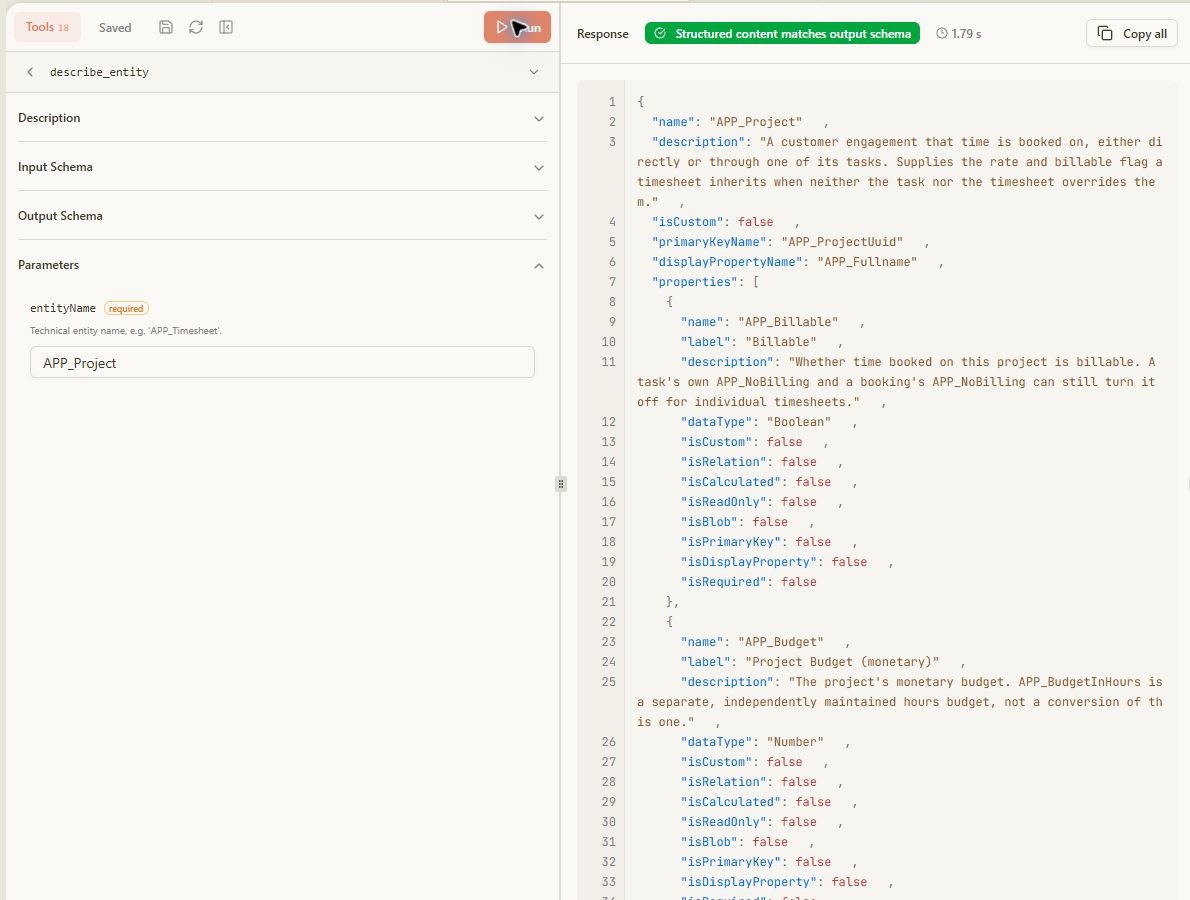Click the "Number" dataType value
Screen dimensions: 1190x900
795,742
